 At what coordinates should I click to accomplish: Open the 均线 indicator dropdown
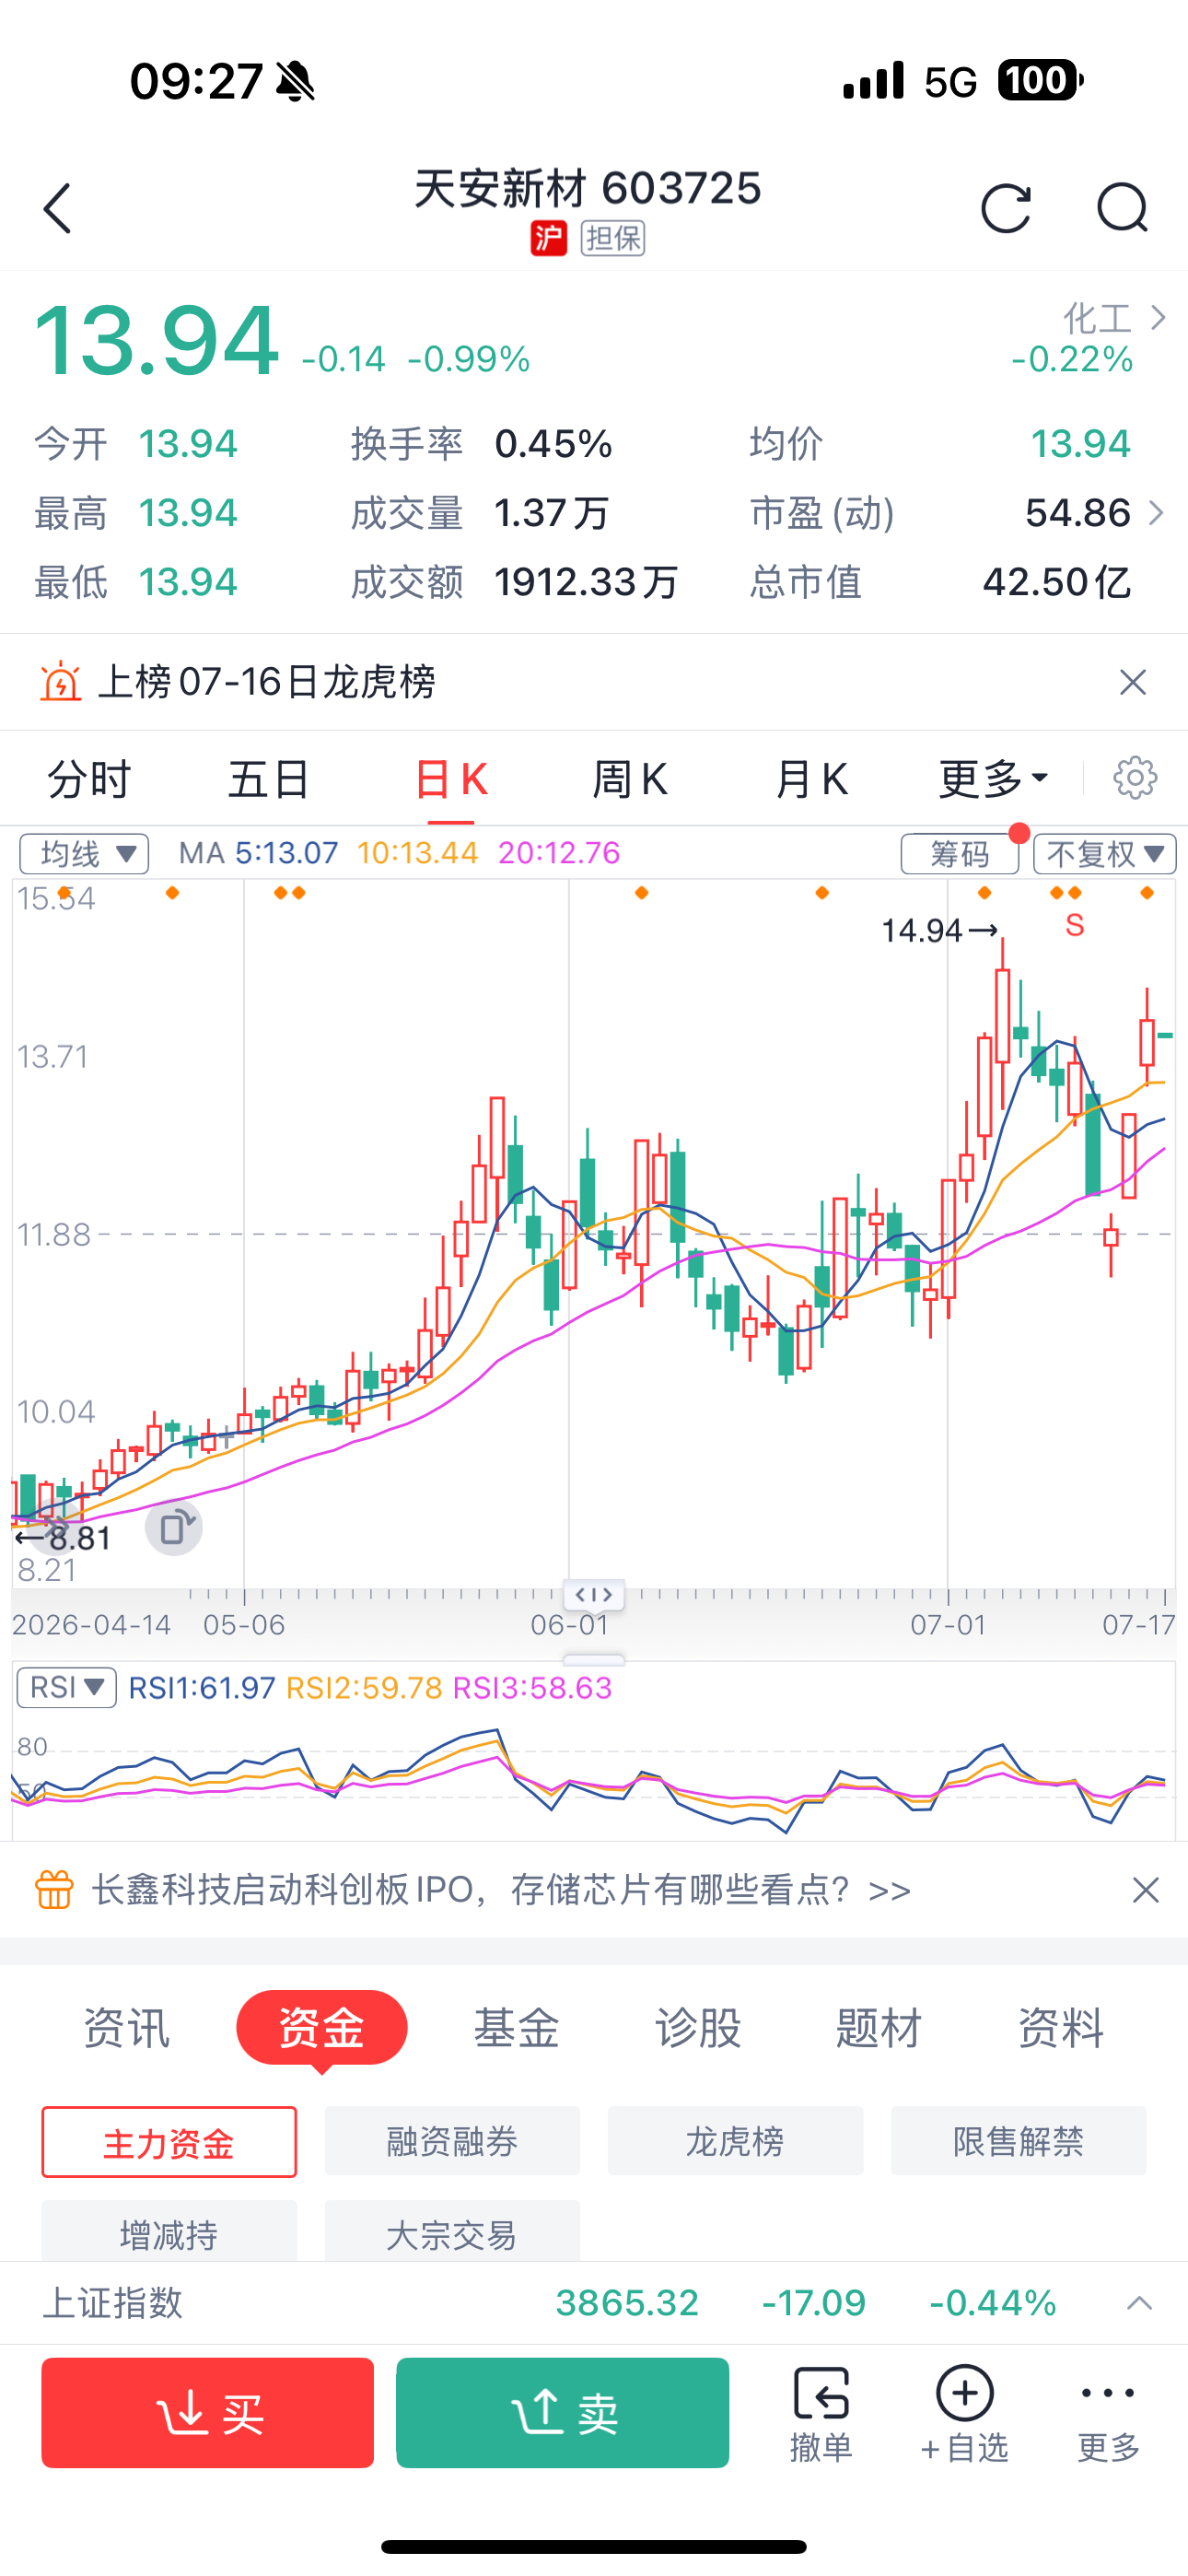point(84,854)
